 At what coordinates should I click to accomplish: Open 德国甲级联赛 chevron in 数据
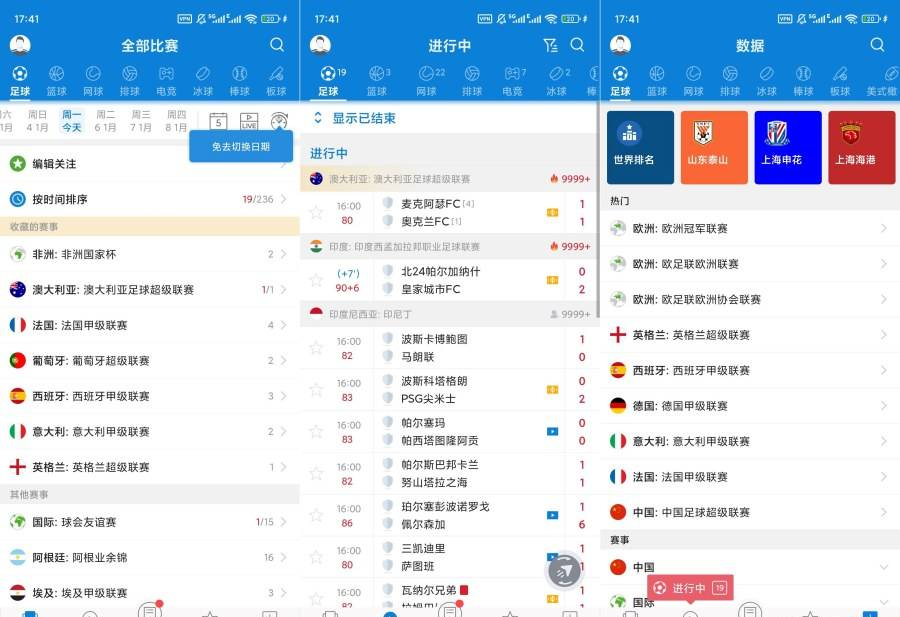883,406
